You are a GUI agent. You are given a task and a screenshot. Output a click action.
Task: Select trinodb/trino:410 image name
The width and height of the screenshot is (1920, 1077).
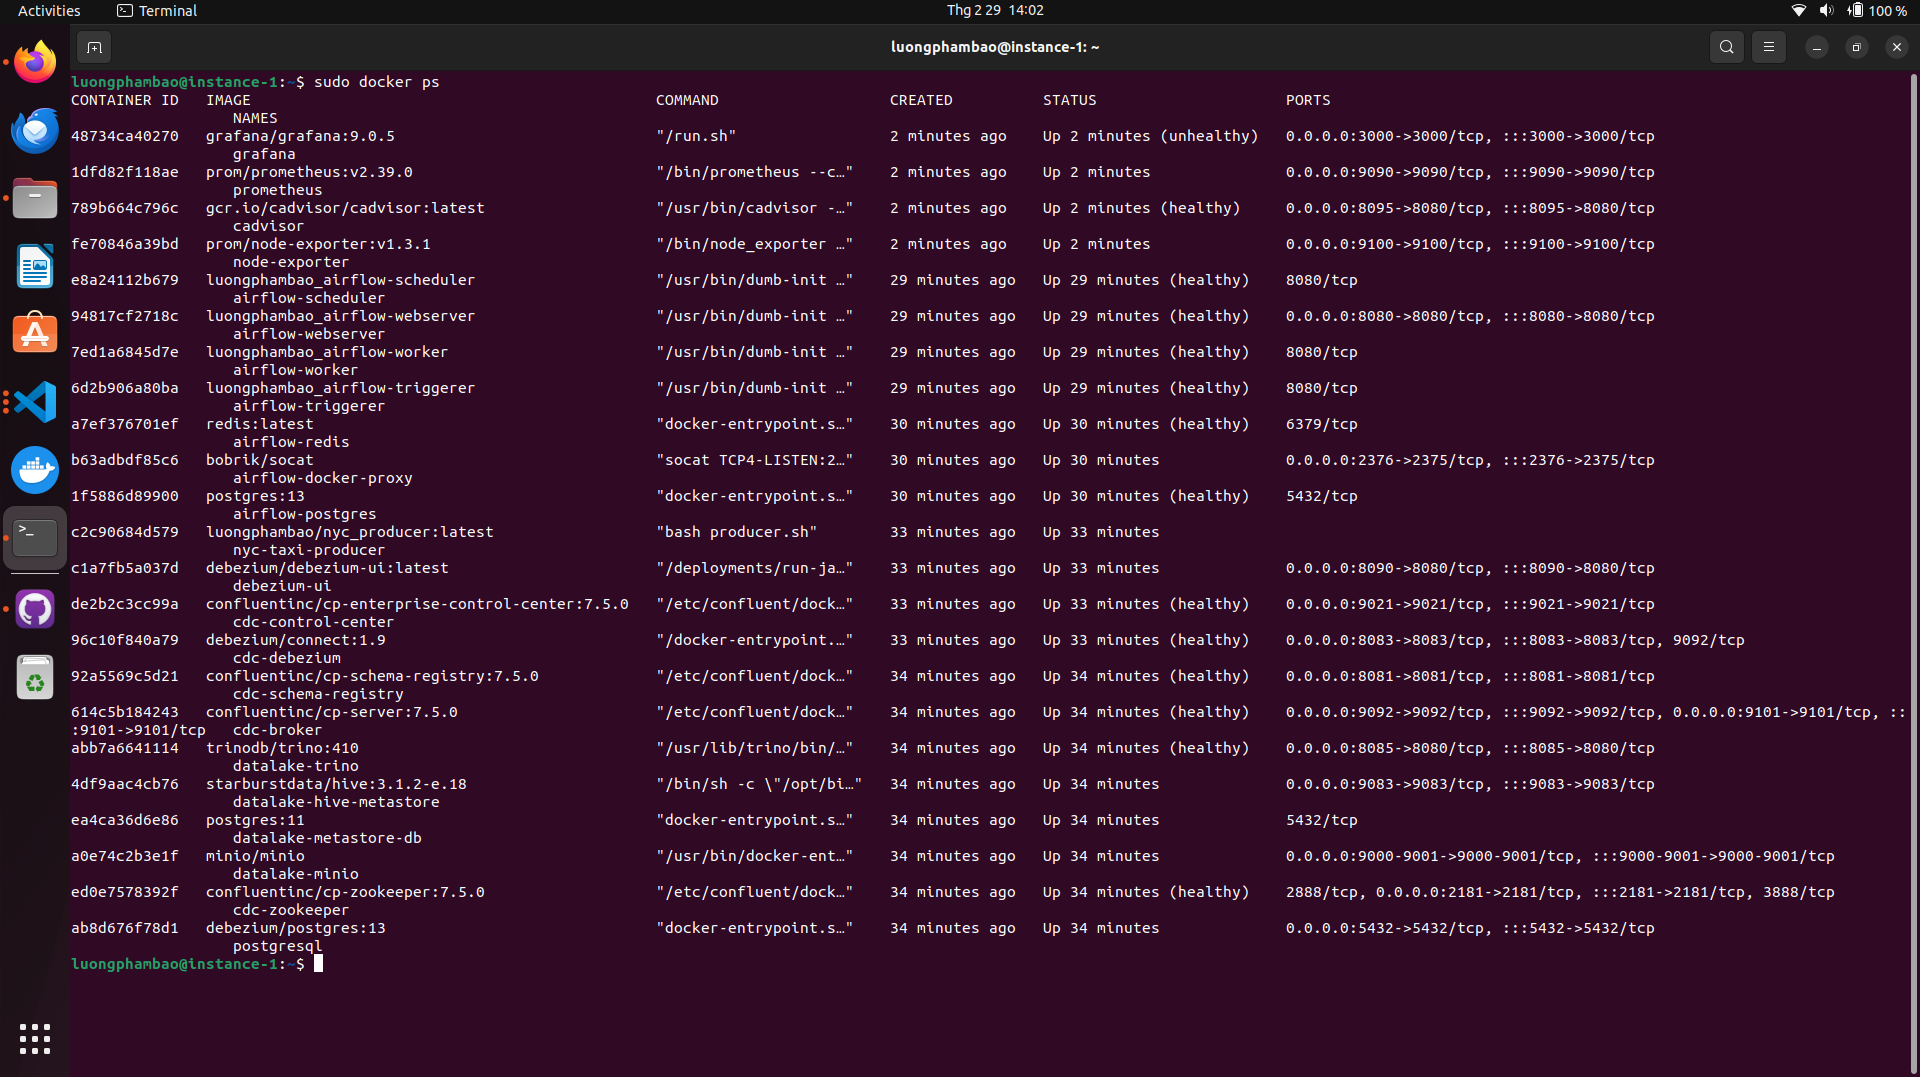282,748
